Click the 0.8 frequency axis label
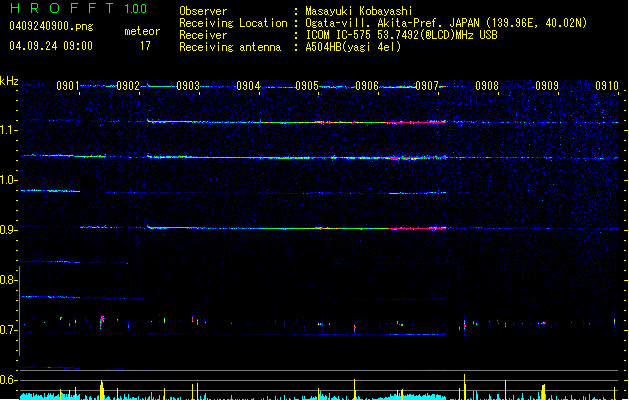This screenshot has height=400, width=629. (x=9, y=280)
